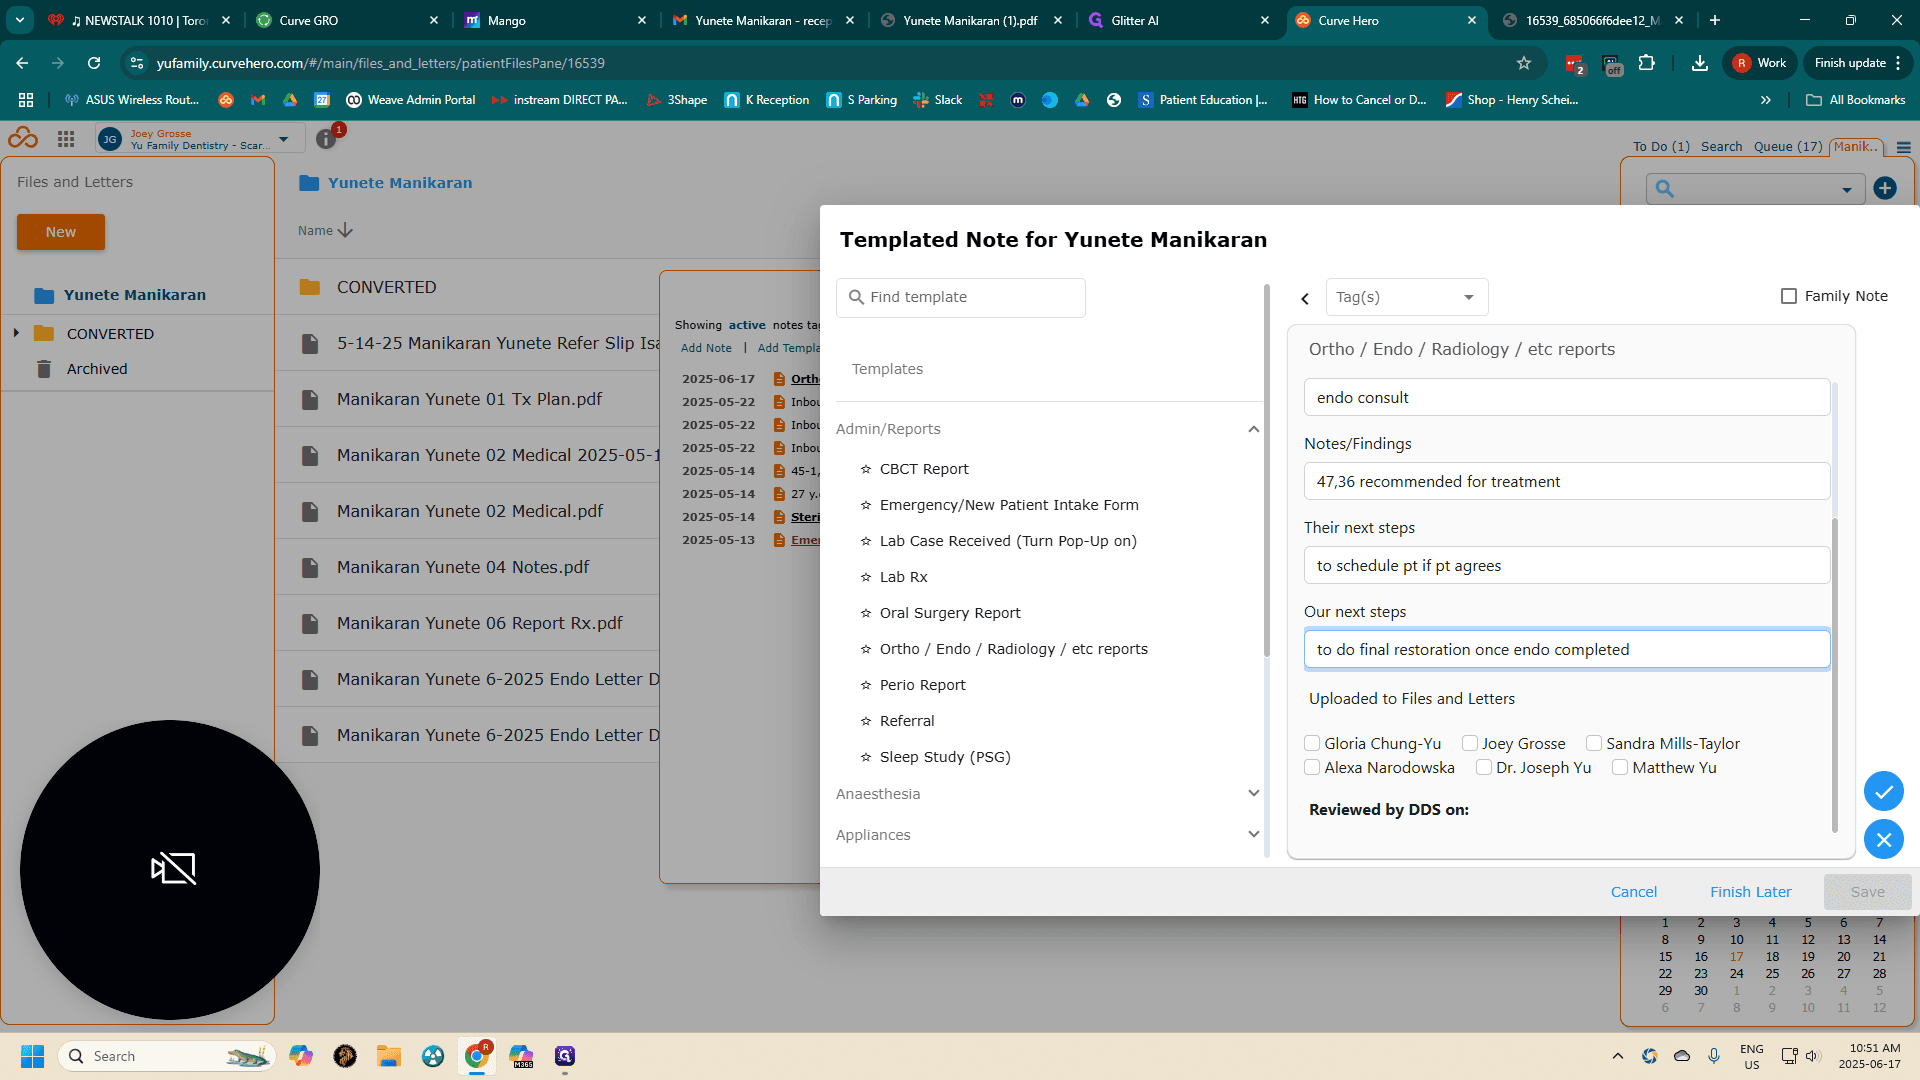Viewport: 1920px width, 1080px height.
Task: Click the blue plus icon beside search box
Action: pyautogui.click(x=1885, y=188)
